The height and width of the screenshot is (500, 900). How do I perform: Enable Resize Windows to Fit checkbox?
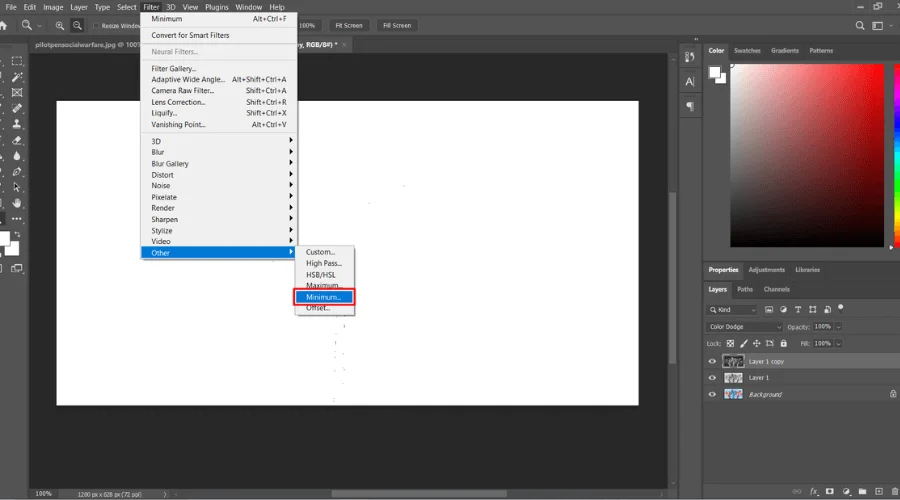[x=96, y=26]
